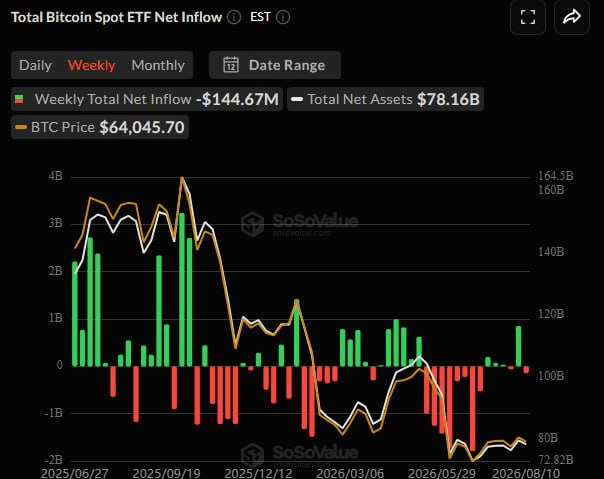Click tallest green bar above 3B
Viewport: 604px width, 479px height.
point(182,289)
